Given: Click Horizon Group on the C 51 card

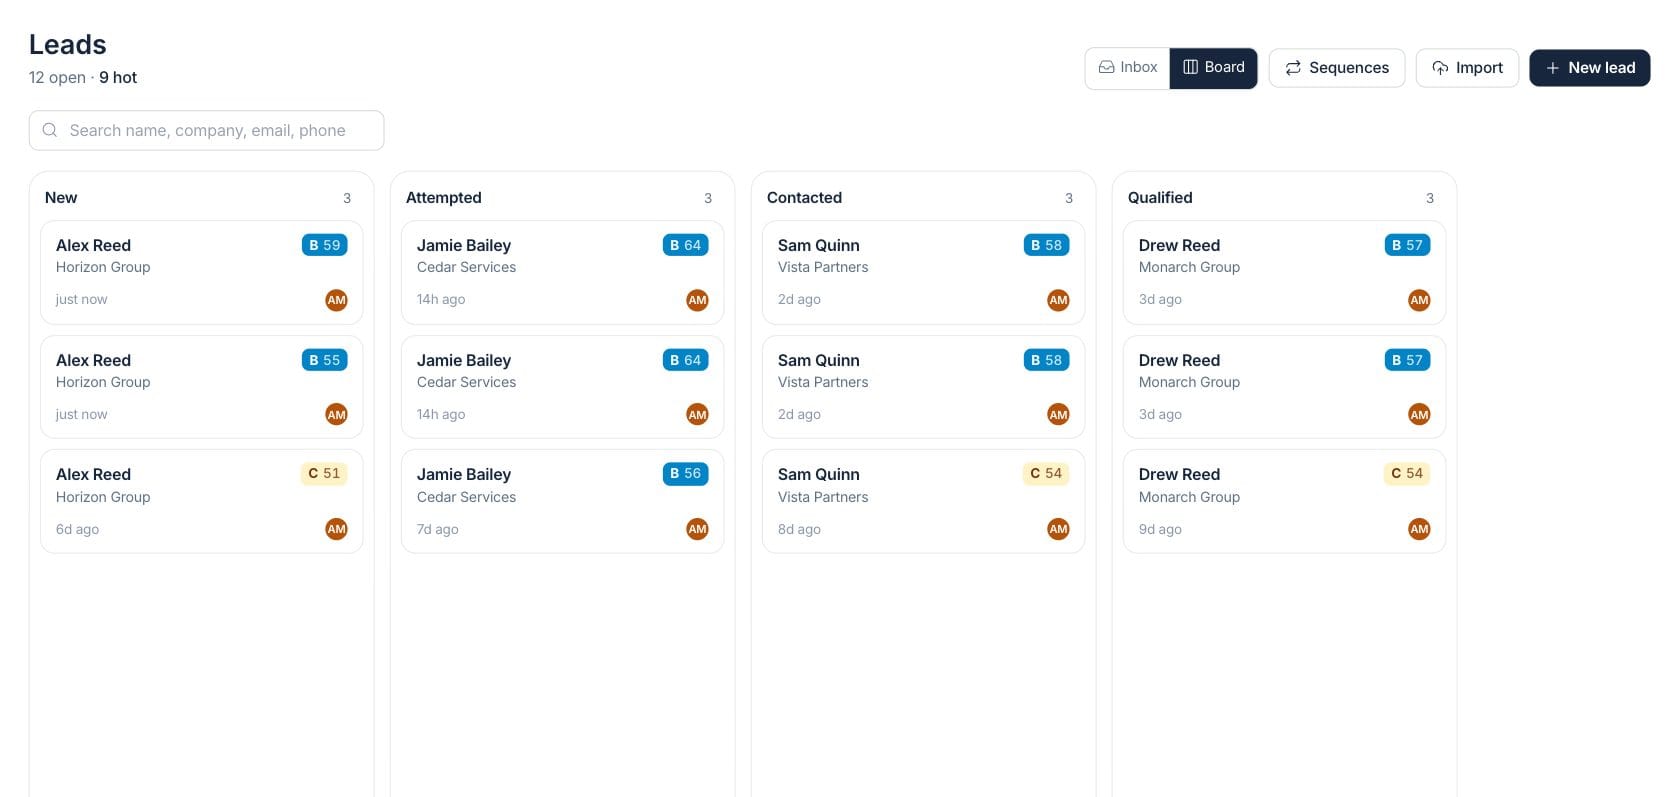Looking at the screenshot, I should (x=103, y=497).
